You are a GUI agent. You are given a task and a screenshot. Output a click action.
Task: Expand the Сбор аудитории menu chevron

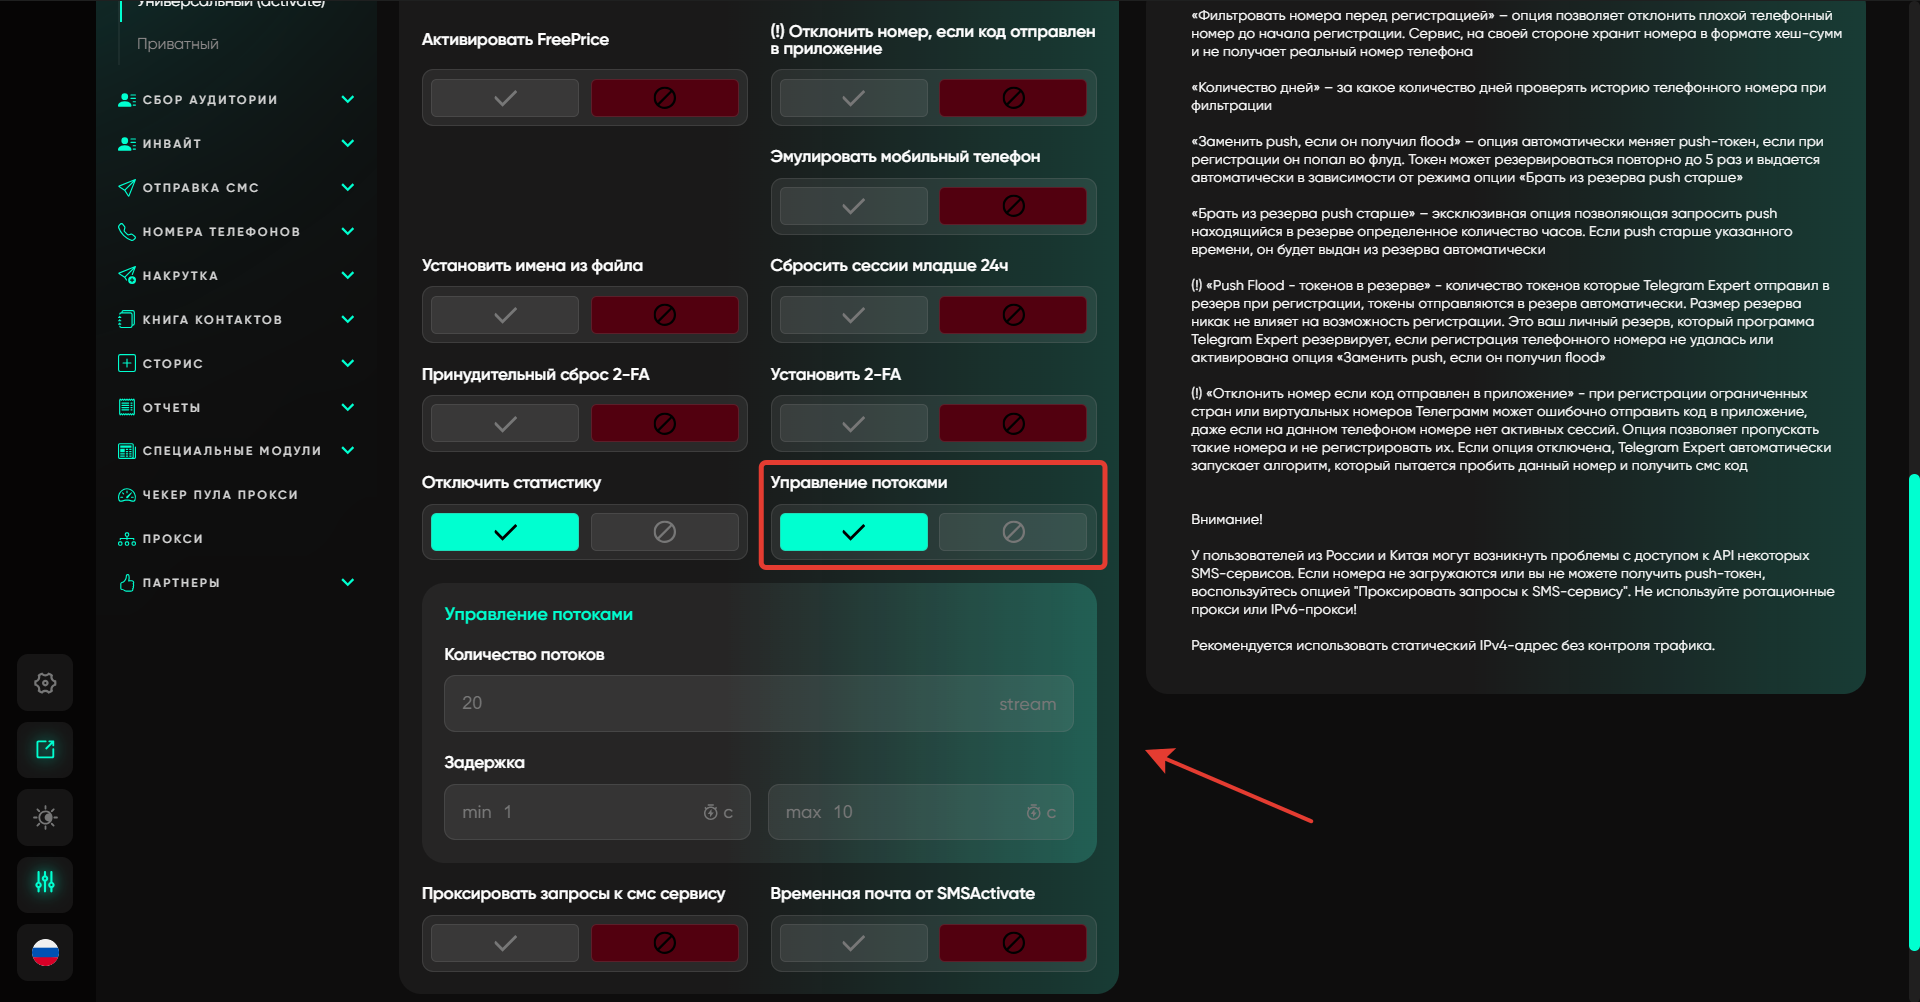coord(348,100)
